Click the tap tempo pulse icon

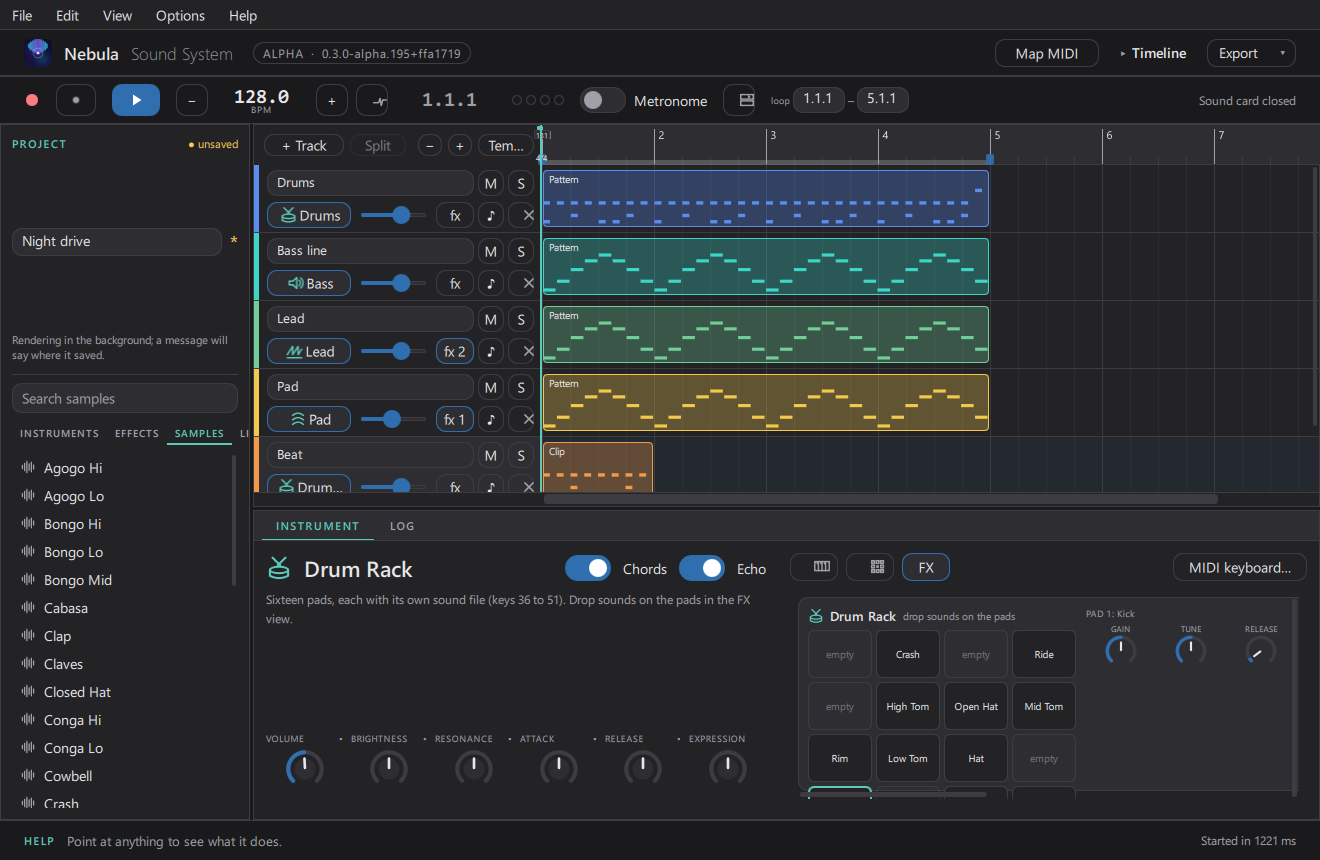tap(372, 100)
